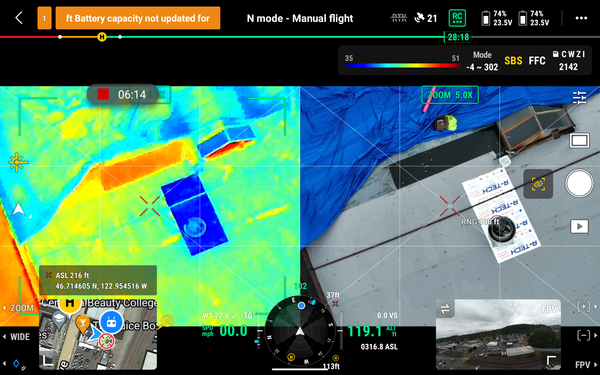Toggle the display aspect rectangle icon
The image size is (600, 375).
click(579, 140)
